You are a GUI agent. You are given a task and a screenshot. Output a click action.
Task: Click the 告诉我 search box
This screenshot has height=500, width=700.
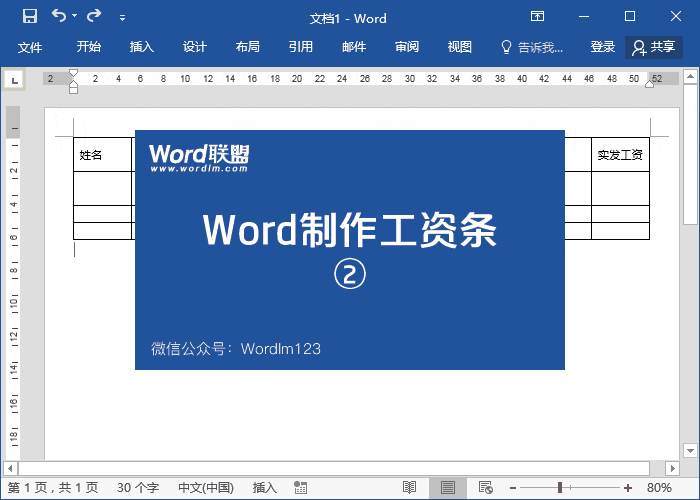pos(532,47)
